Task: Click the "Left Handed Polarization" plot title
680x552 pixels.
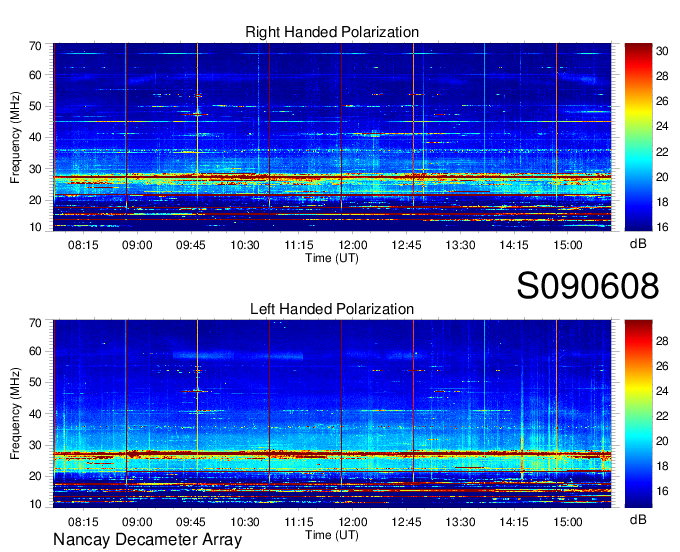Action: 332,309
